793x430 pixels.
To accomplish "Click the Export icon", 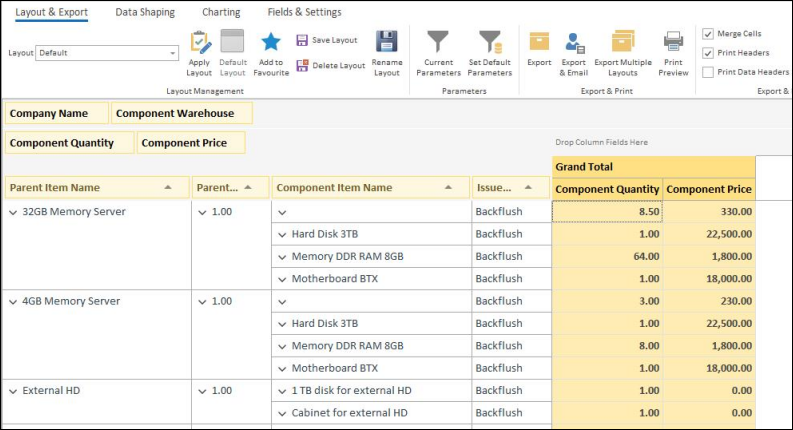I will pyautogui.click(x=539, y=43).
